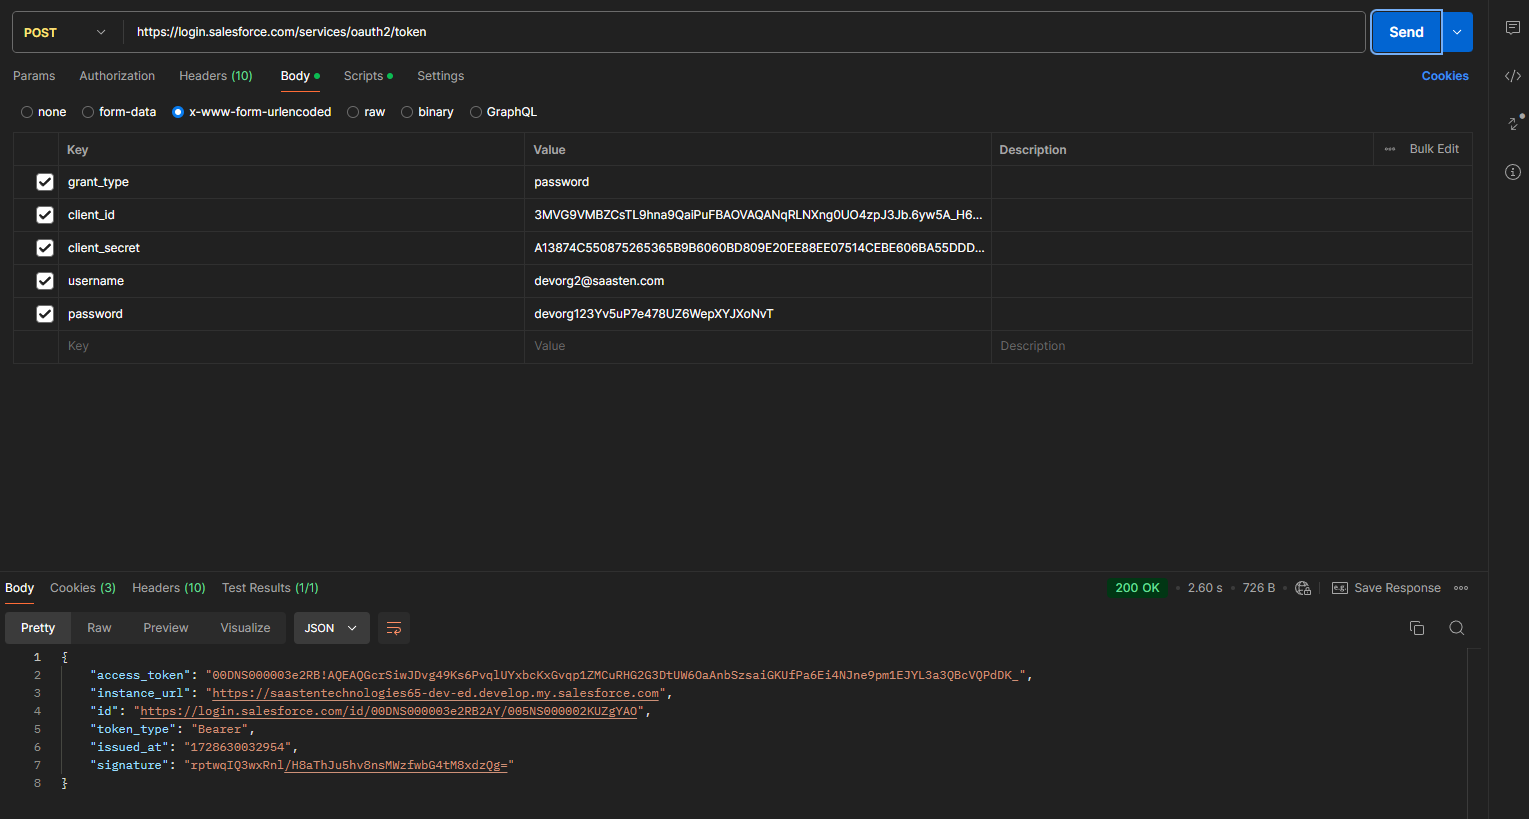Select the GraphQL body type
Screen dimensions: 1529x819
click(476, 112)
